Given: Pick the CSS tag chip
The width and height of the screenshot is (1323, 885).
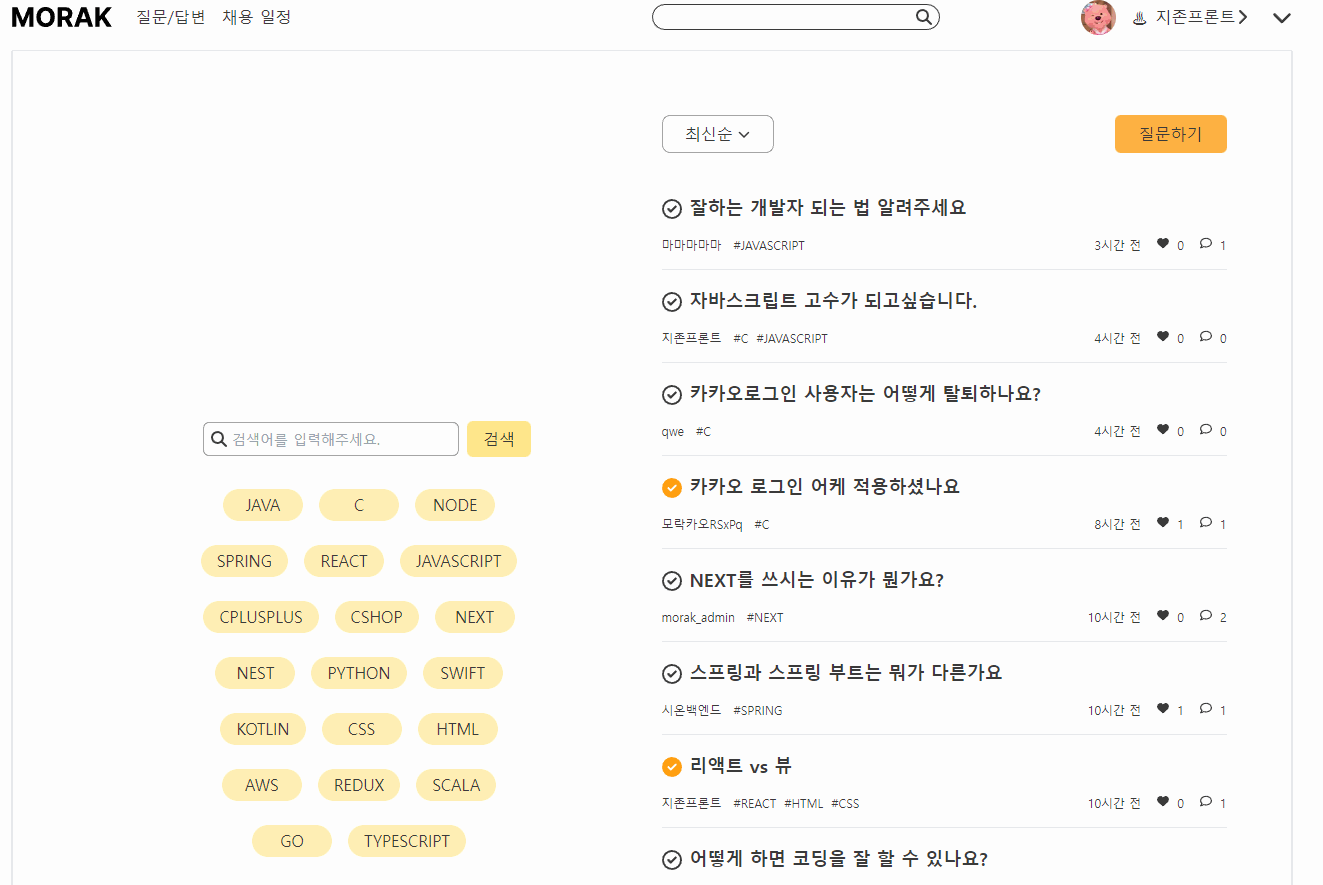Looking at the screenshot, I should click(x=362, y=729).
